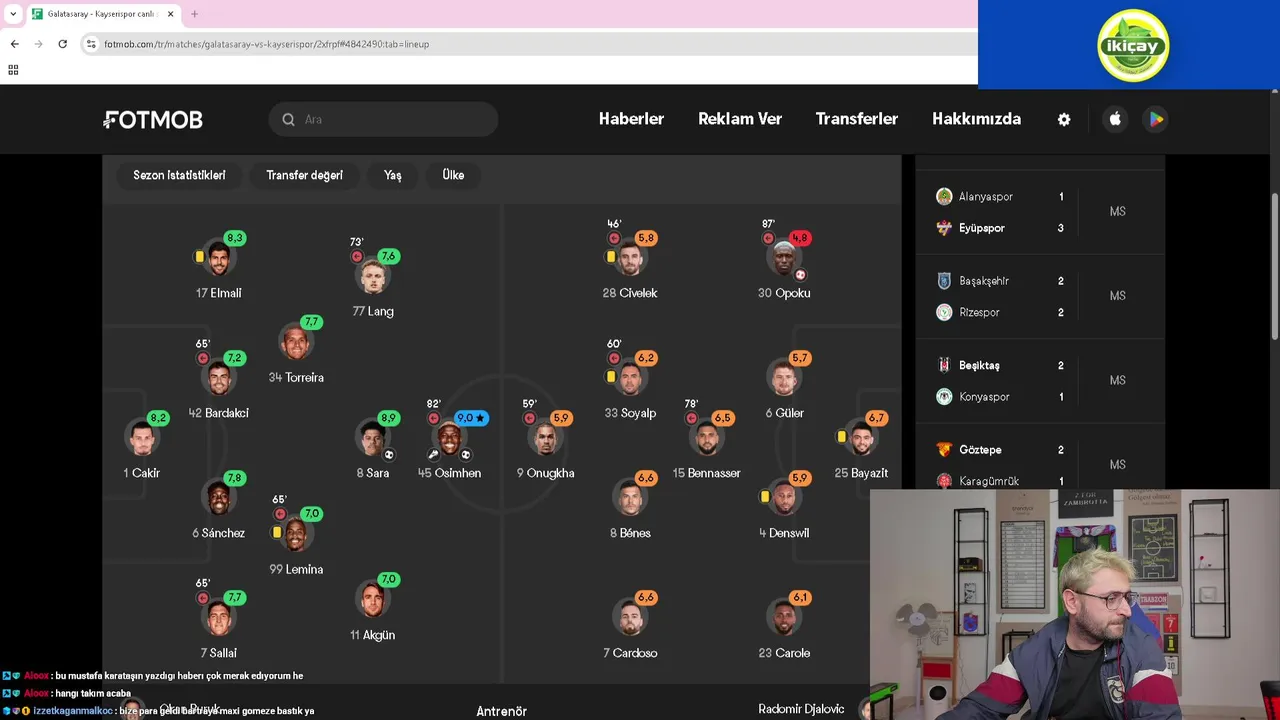The width and height of the screenshot is (1280, 720).
Task: Open Alanyaspor vs Eyüpspor match result
Action: coord(1040,212)
